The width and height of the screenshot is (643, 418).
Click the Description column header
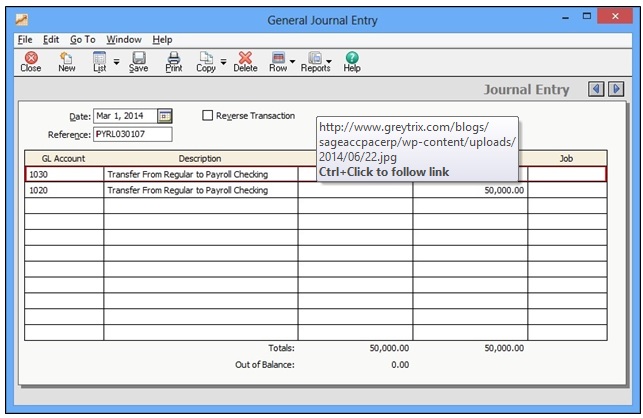pyautogui.click(x=200, y=158)
